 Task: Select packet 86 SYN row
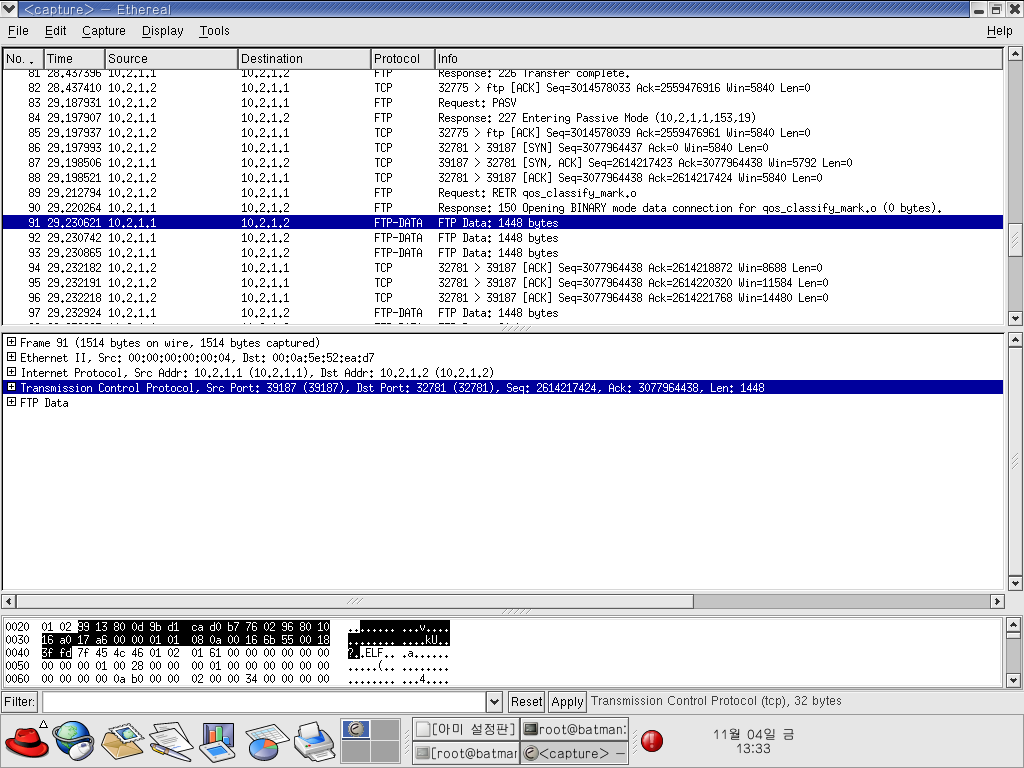(503, 148)
